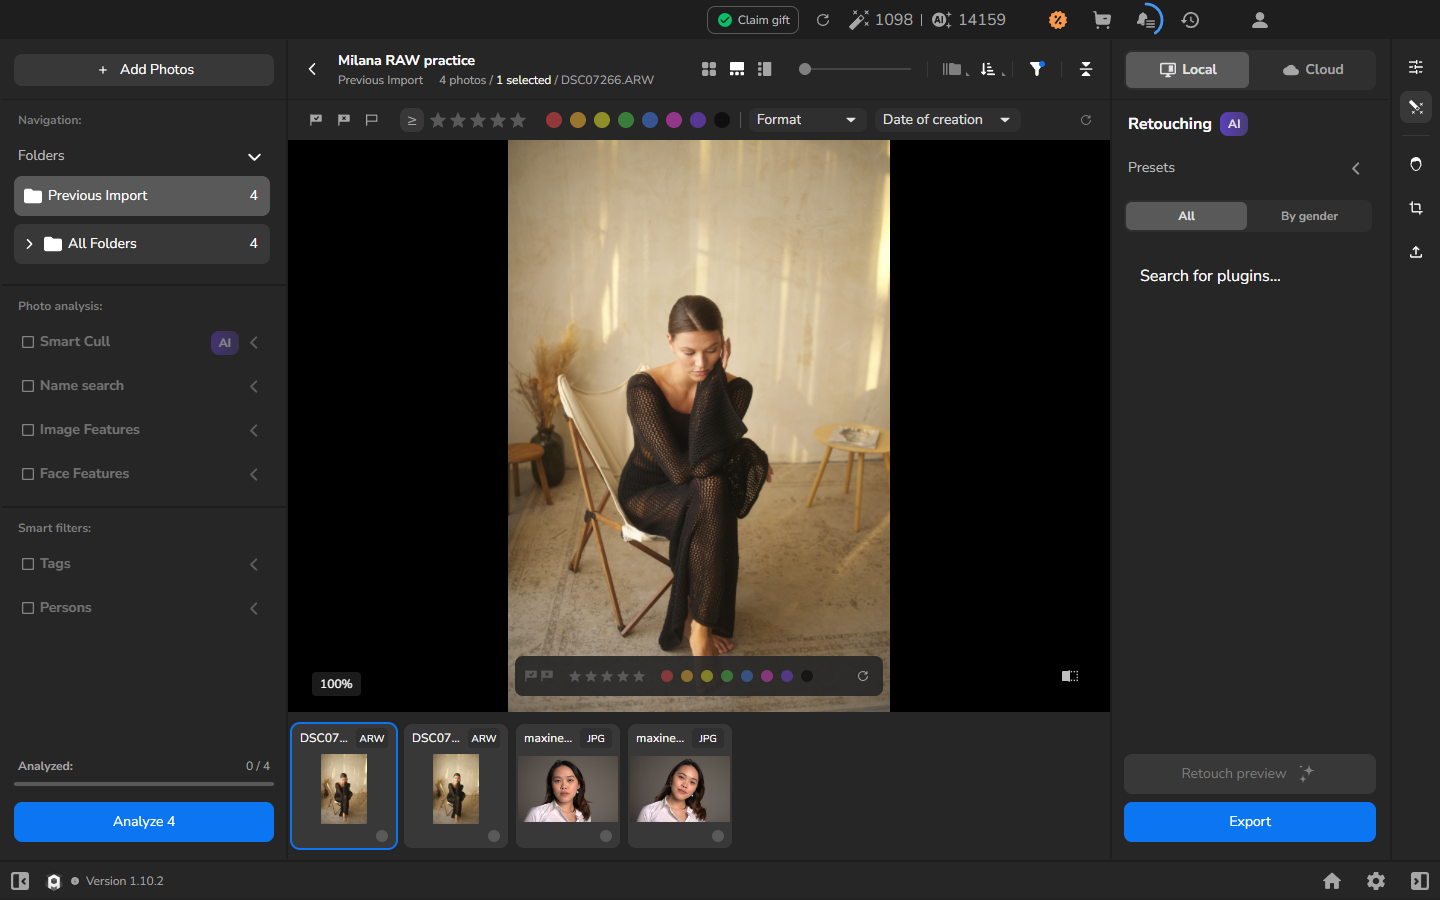Viewport: 1440px width, 900px height.
Task: Reset filters with the filter bar refresh icon
Action: point(1086,120)
